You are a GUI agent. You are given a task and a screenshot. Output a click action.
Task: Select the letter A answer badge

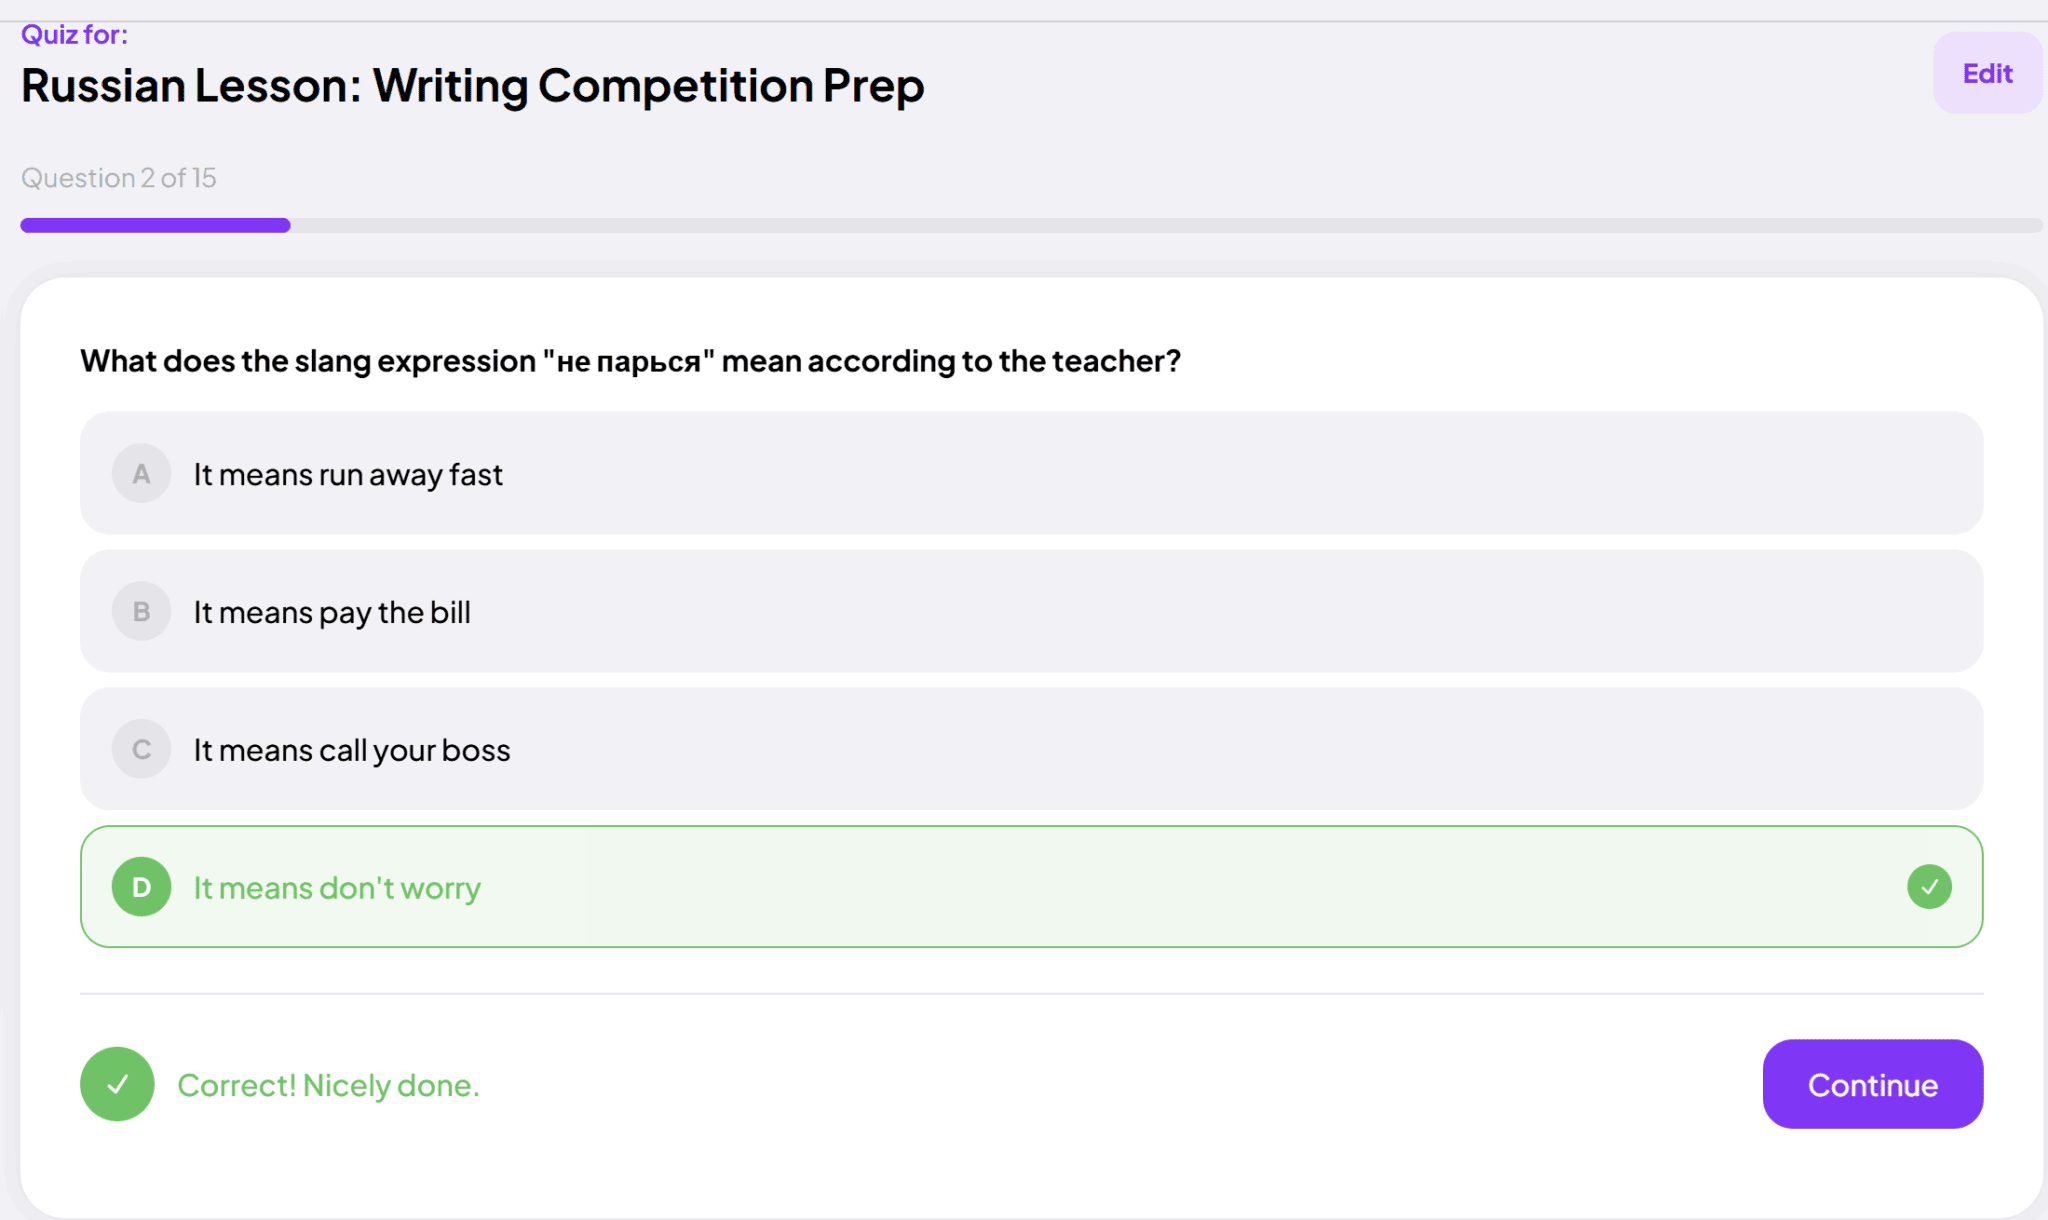coord(141,474)
